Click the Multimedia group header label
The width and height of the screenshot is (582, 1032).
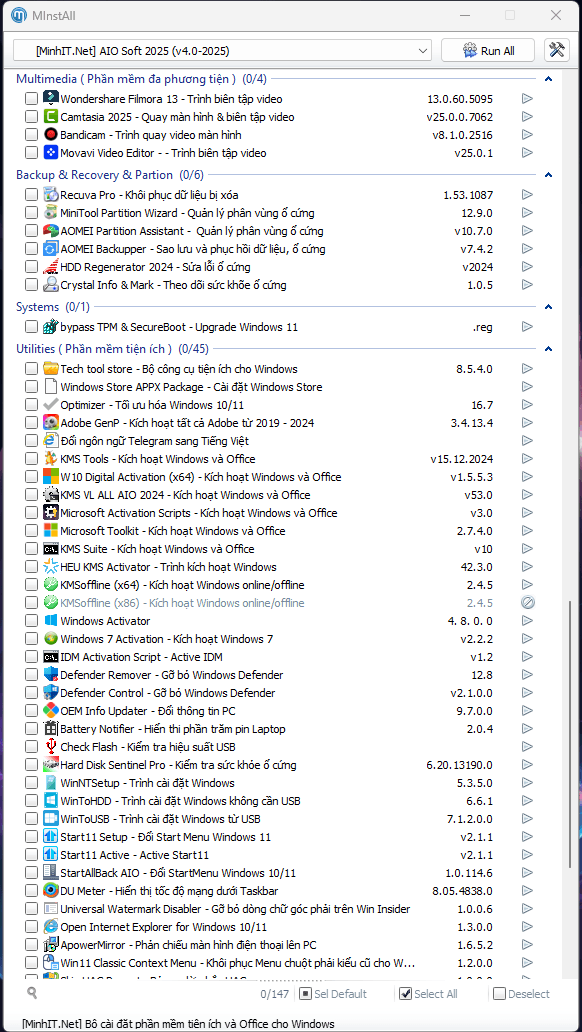click(x=141, y=79)
